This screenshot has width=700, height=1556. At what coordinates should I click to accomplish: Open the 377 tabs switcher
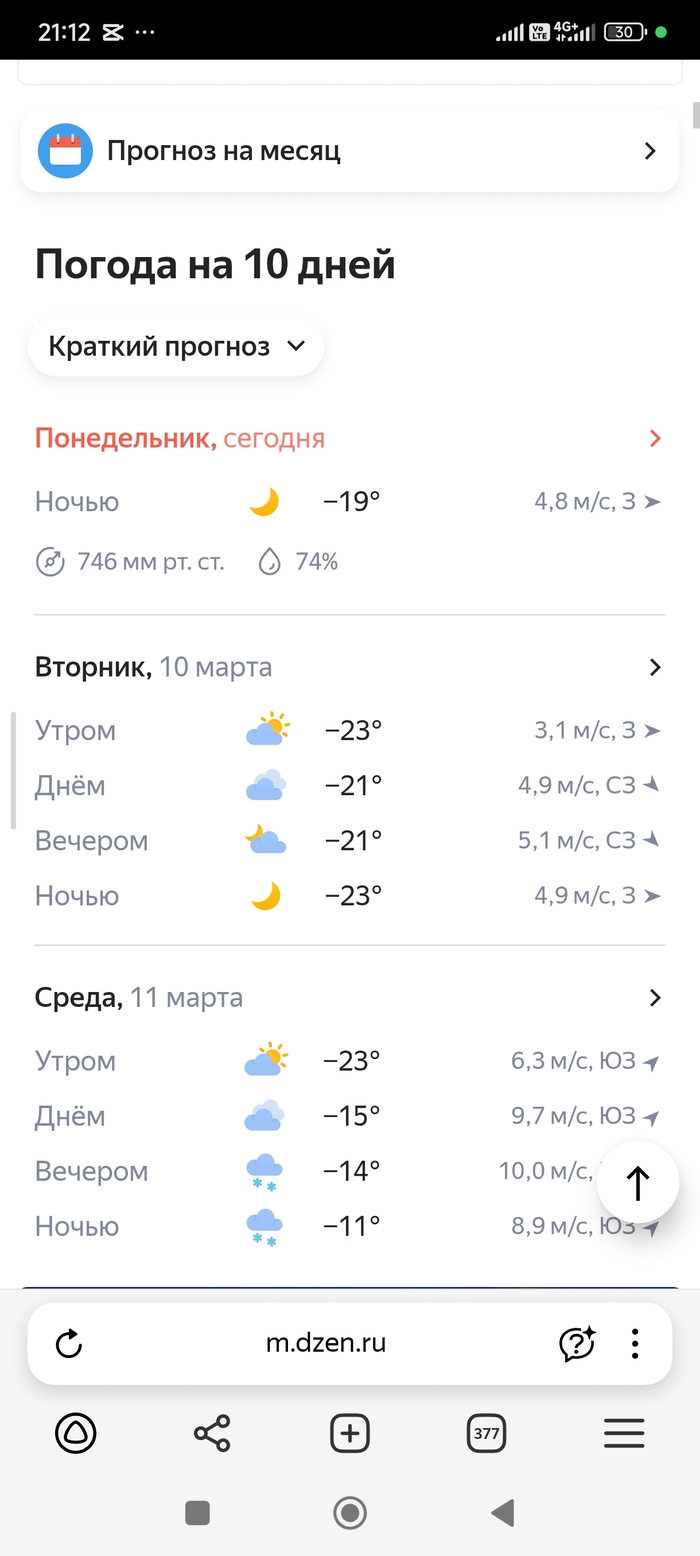tap(486, 1434)
